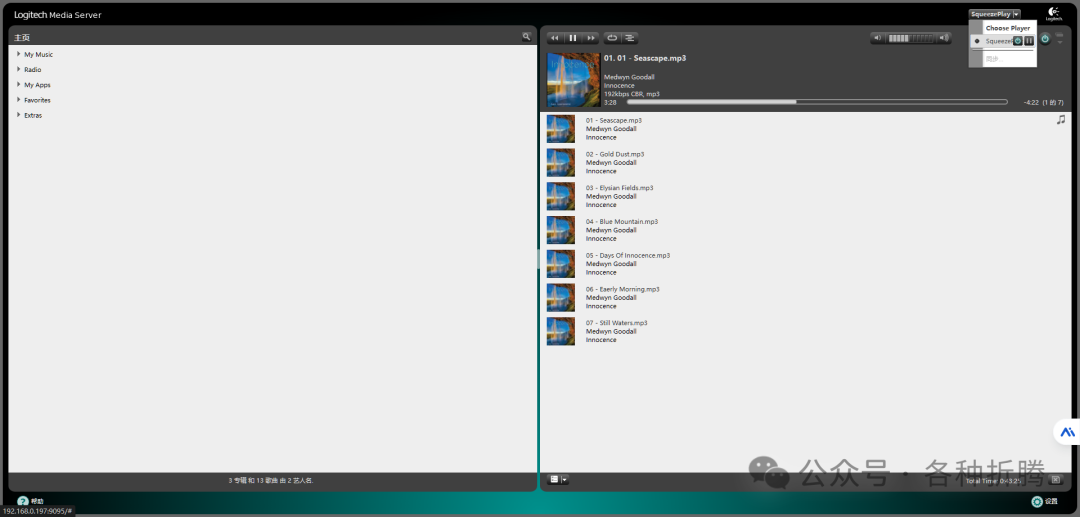
Task: Collapse the now playing panel arrow
Action: [1060, 38]
